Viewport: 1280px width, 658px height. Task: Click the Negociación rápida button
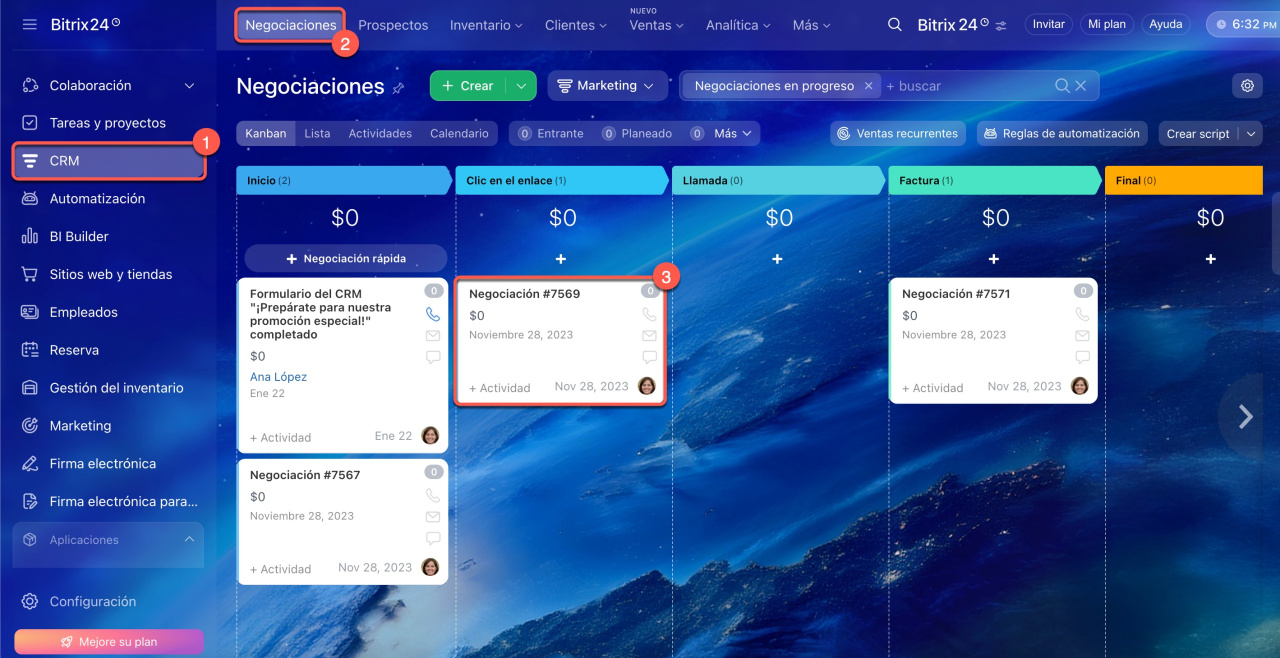346,258
